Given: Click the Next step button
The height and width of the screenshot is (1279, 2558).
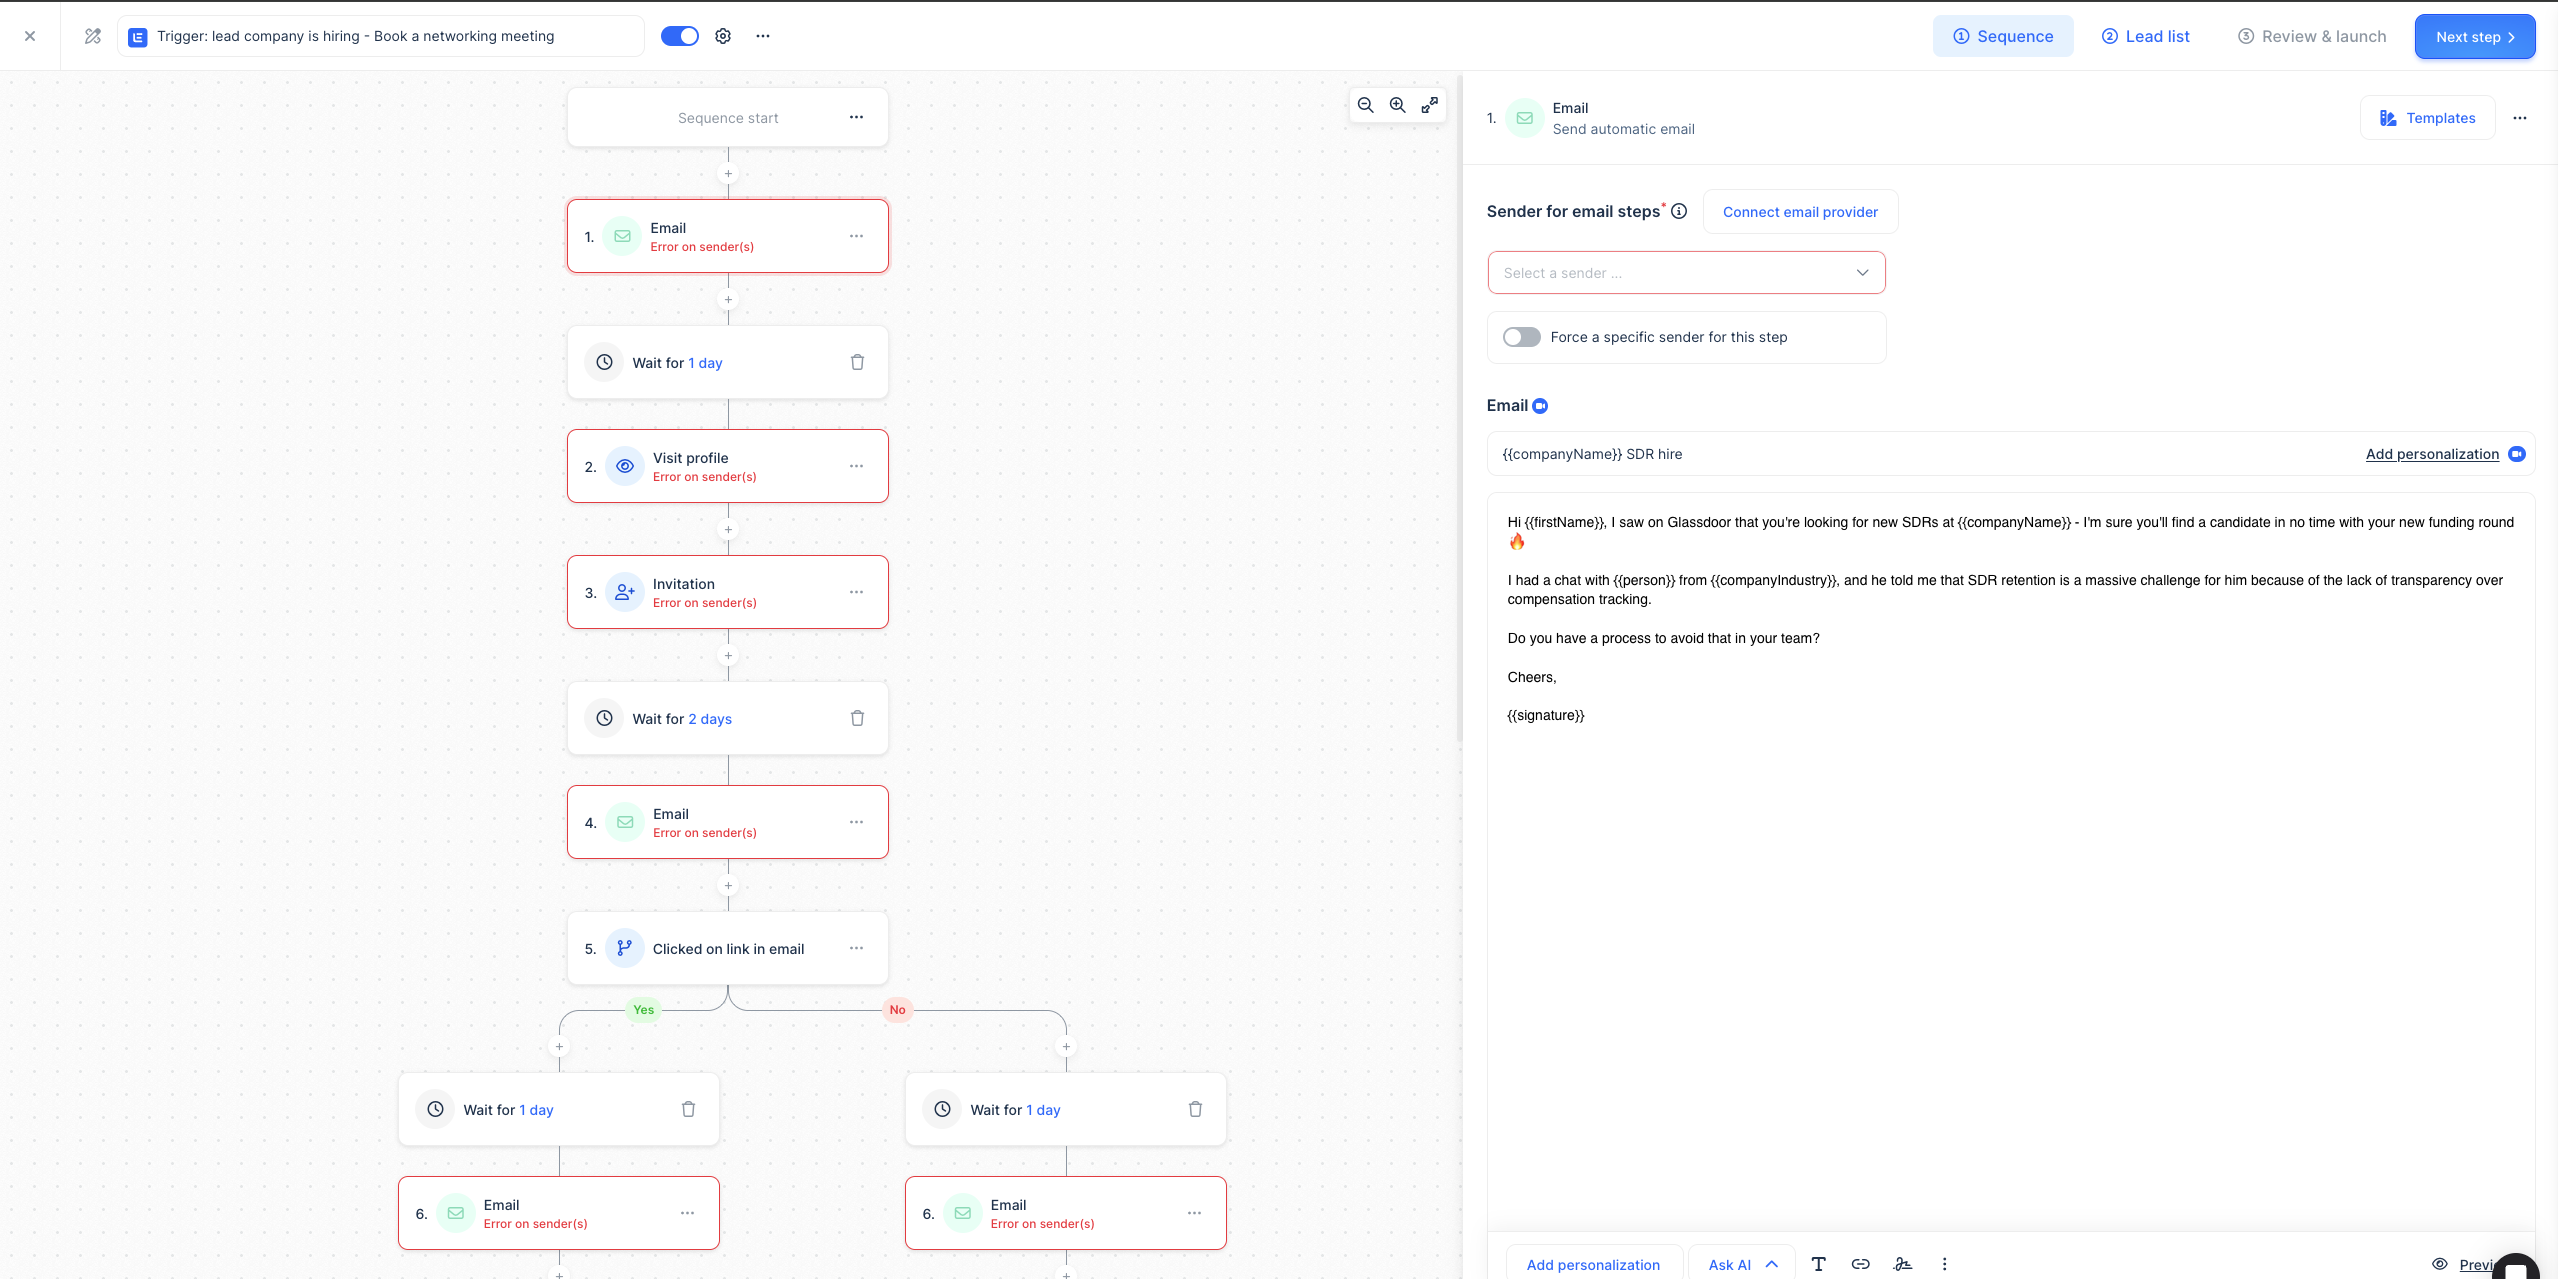Looking at the screenshot, I should click(2474, 37).
